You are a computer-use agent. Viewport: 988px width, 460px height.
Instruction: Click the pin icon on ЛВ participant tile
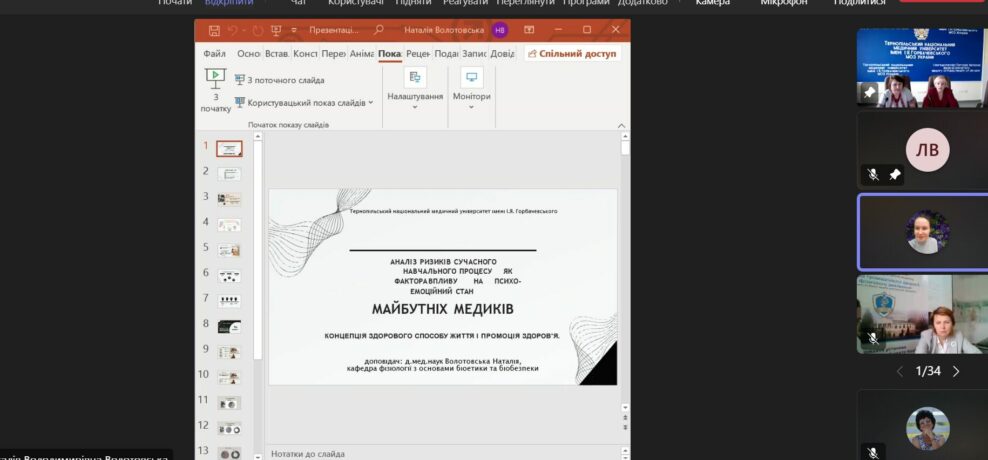(x=895, y=174)
